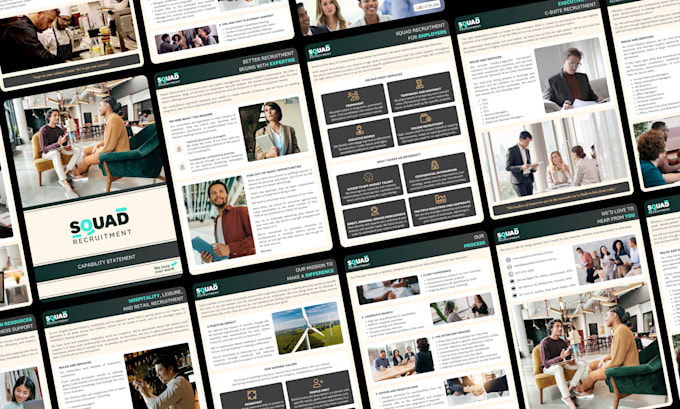Click the Direct Personal Service card icon

(x=374, y=211)
